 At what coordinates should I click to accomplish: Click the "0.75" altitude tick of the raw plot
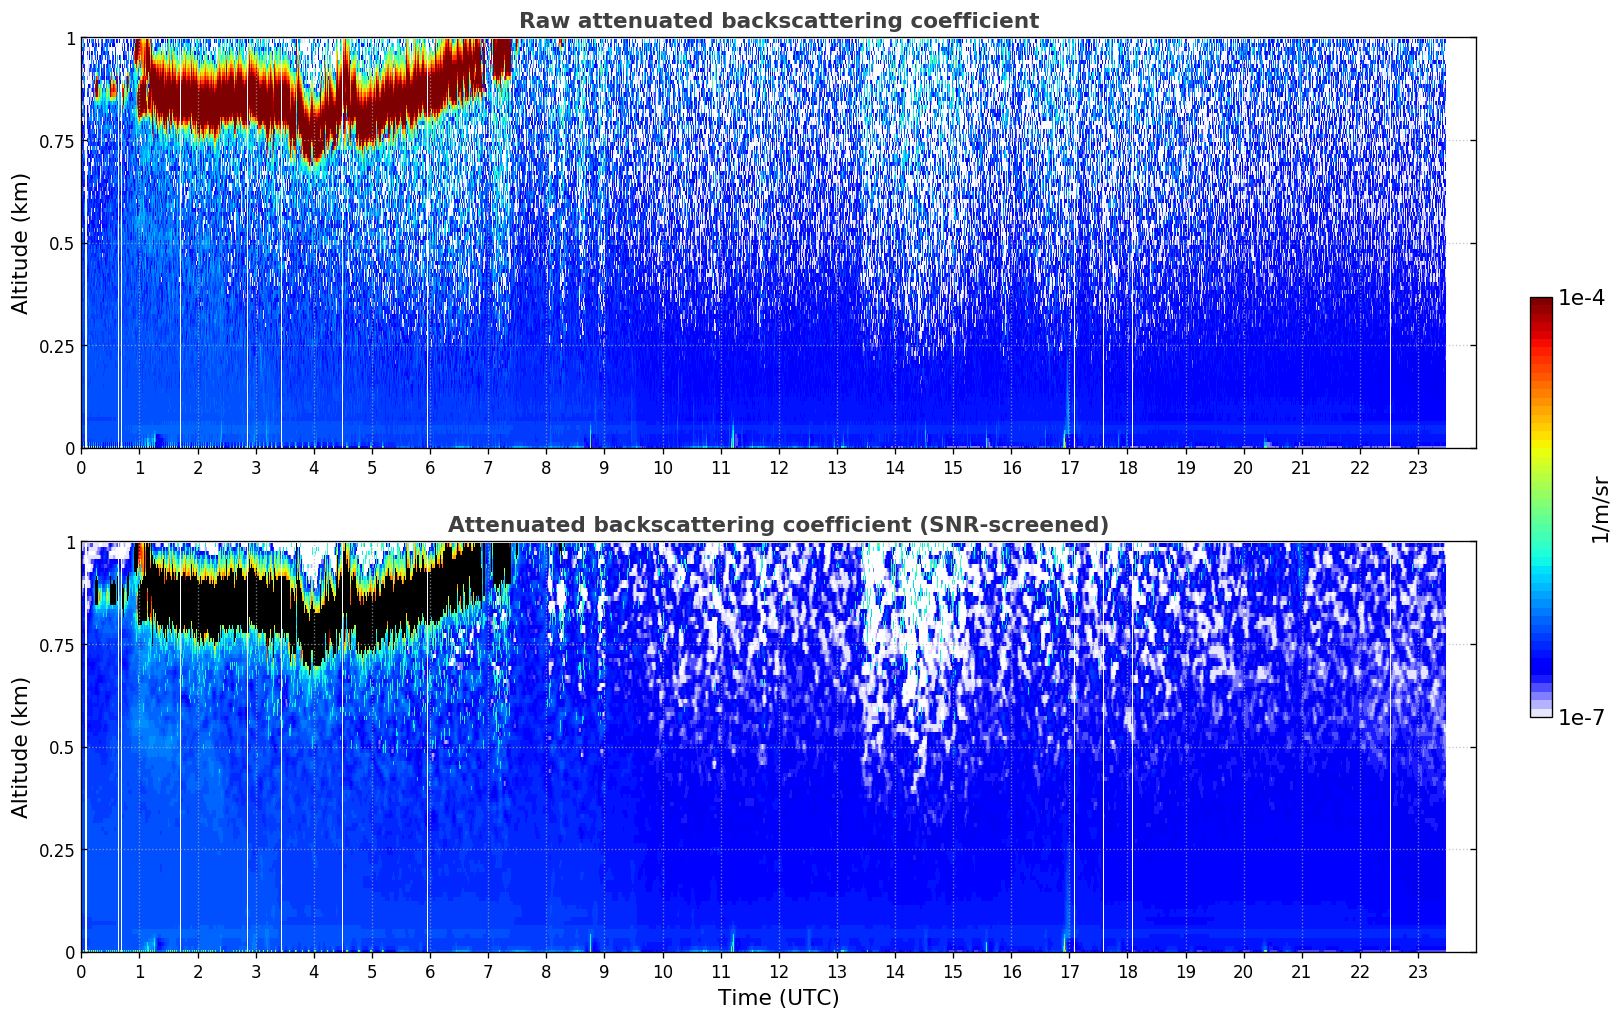(58, 141)
